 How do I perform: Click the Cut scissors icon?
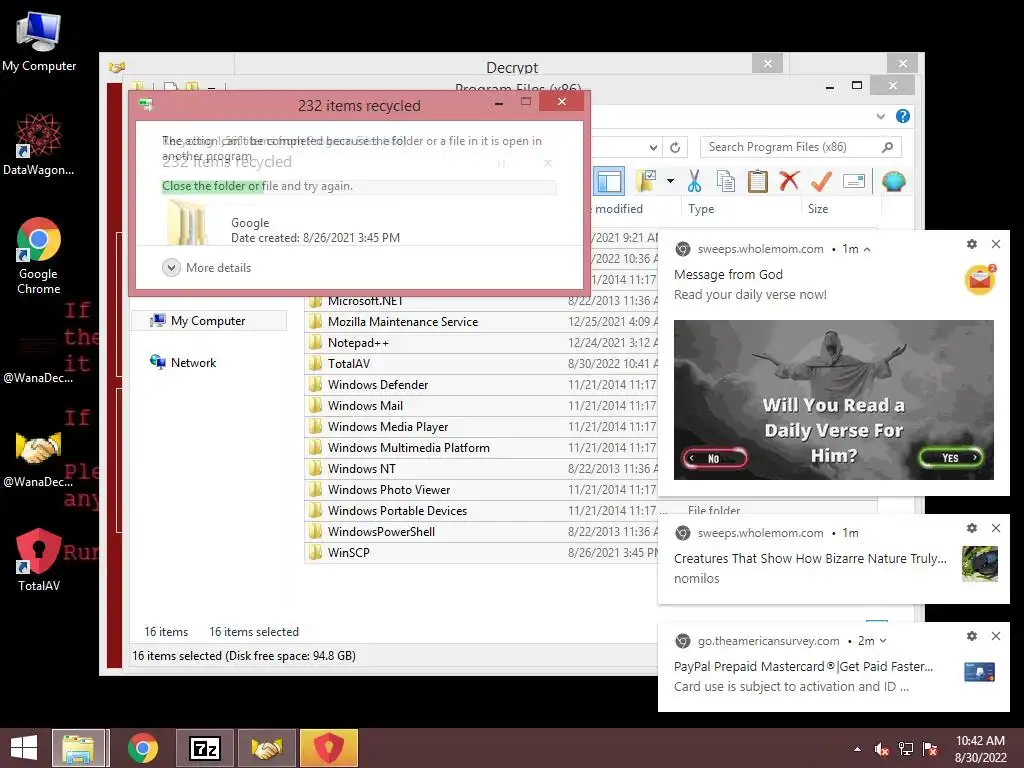[x=694, y=181]
